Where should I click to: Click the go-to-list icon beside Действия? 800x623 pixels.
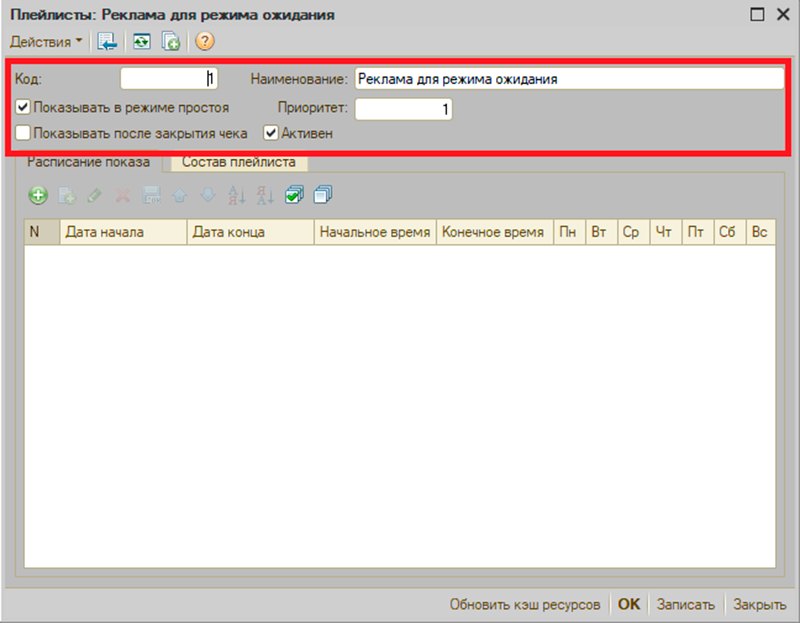107,41
